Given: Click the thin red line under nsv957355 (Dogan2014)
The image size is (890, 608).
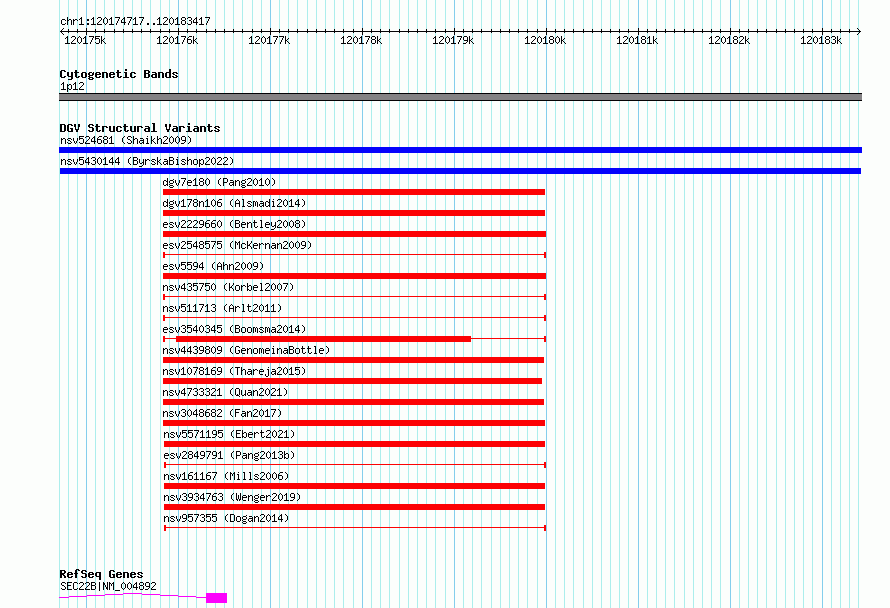Looking at the screenshot, I should 355,528.
